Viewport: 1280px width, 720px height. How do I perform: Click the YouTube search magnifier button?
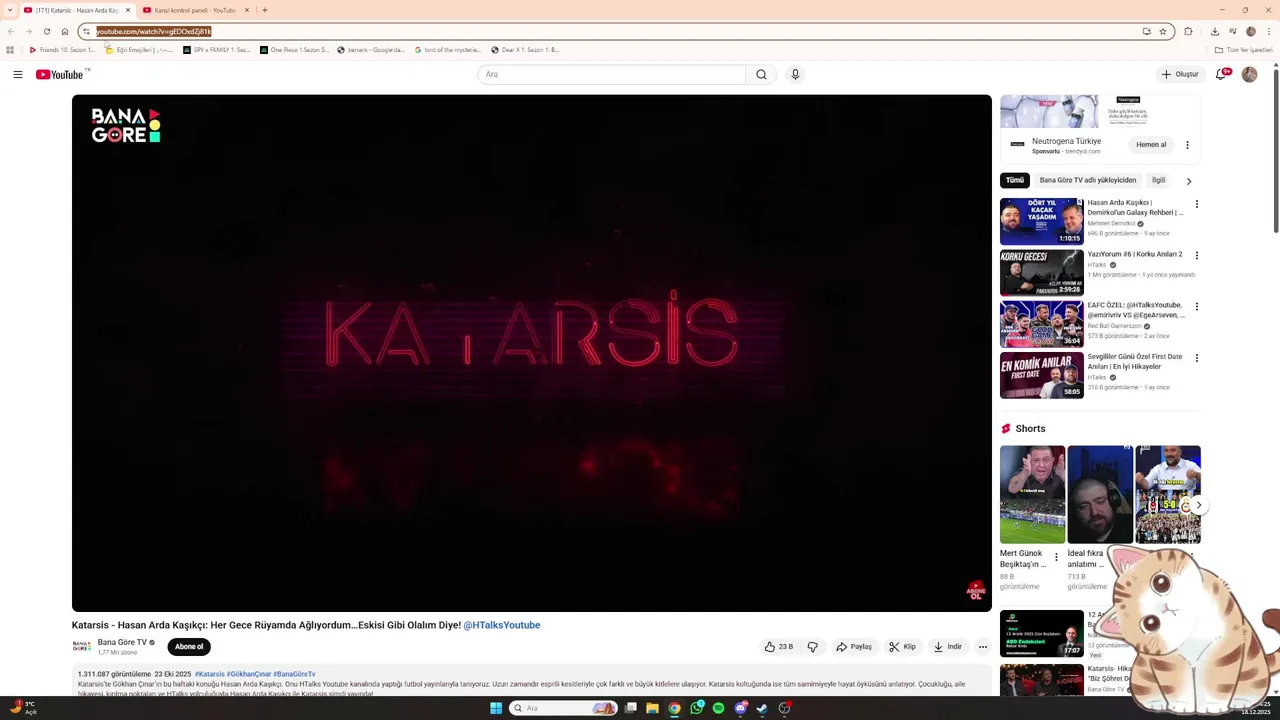[x=761, y=74]
